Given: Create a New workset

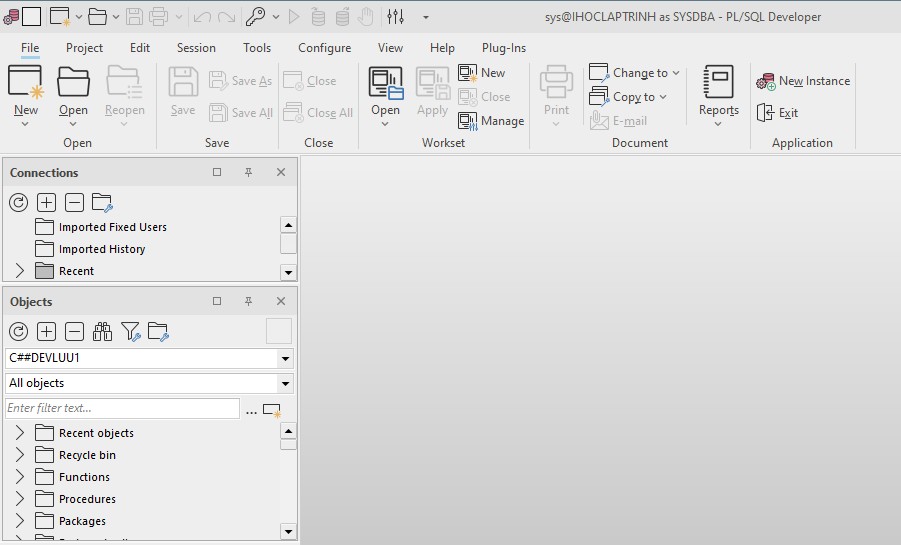Looking at the screenshot, I should pos(482,73).
